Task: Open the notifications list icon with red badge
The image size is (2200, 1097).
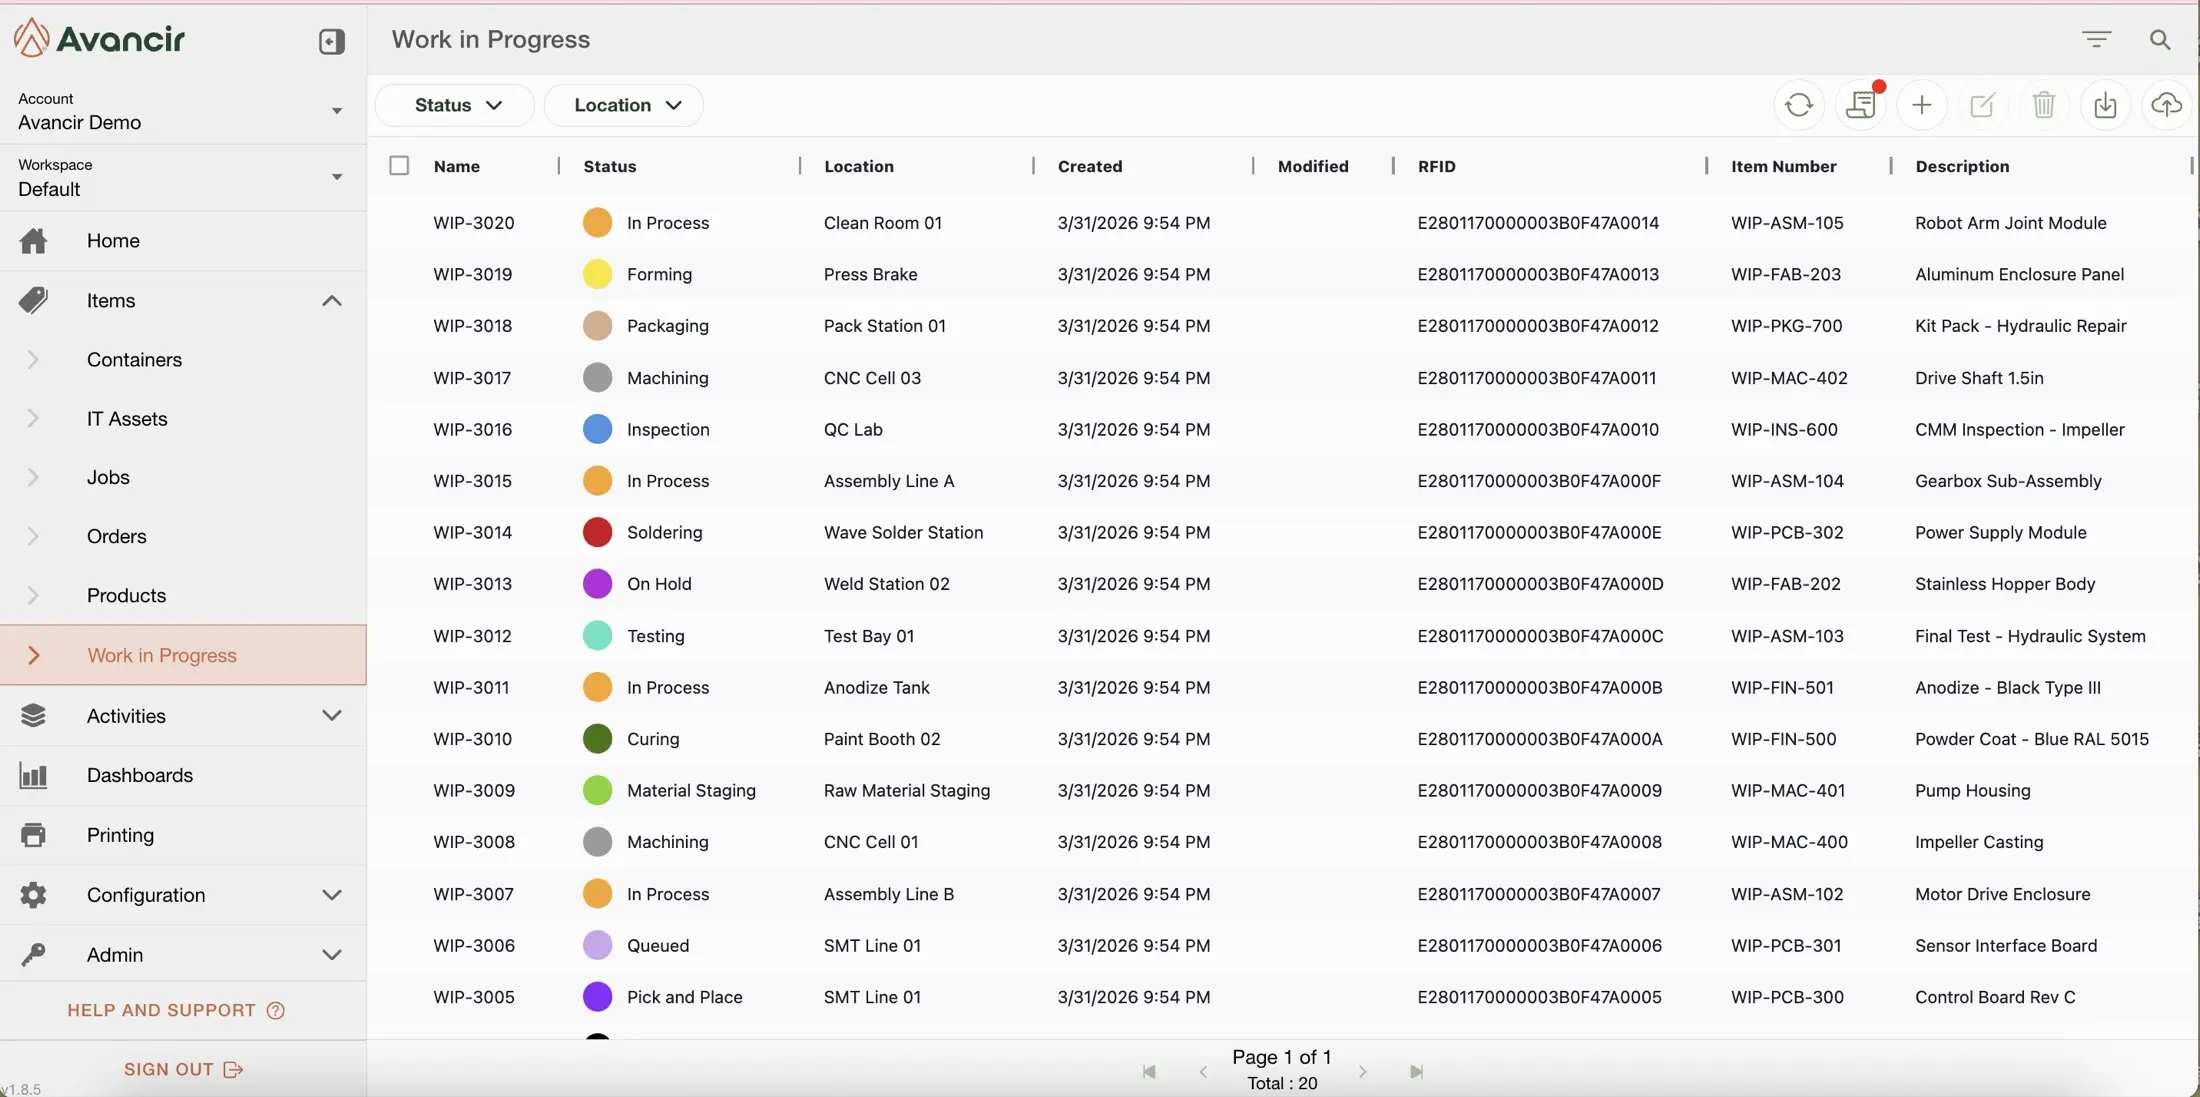Action: pos(1860,105)
